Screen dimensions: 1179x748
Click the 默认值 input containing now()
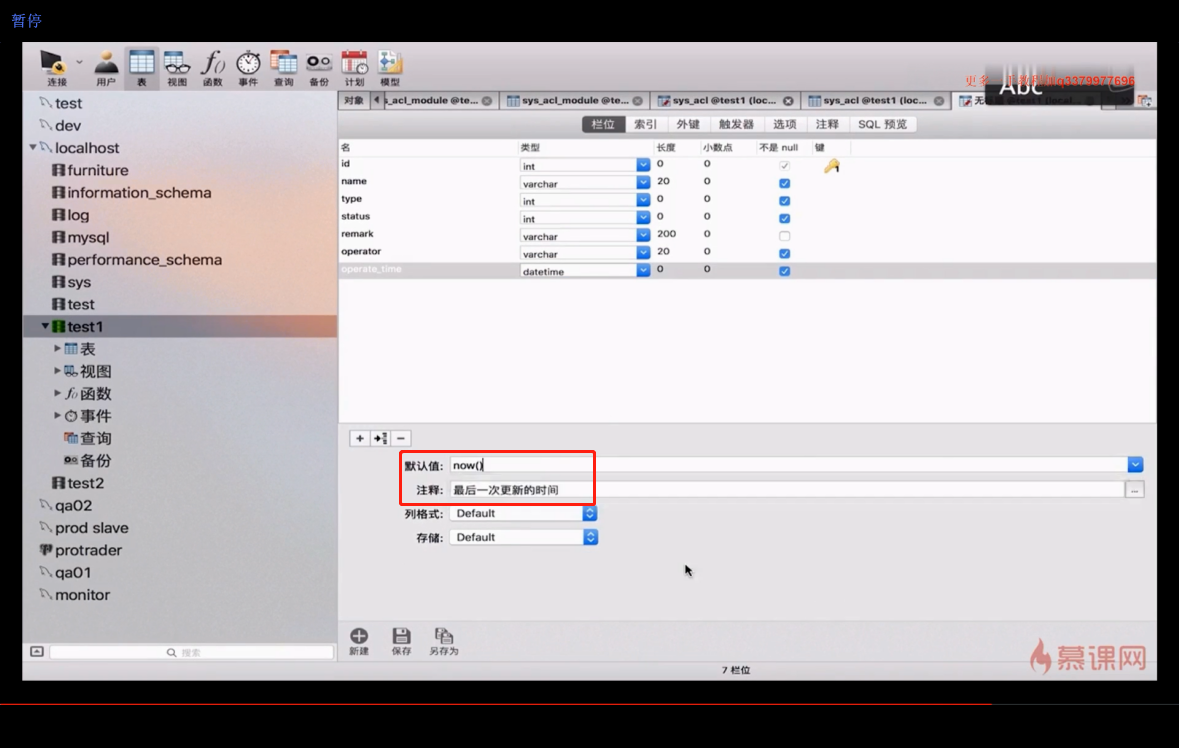click(x=788, y=465)
